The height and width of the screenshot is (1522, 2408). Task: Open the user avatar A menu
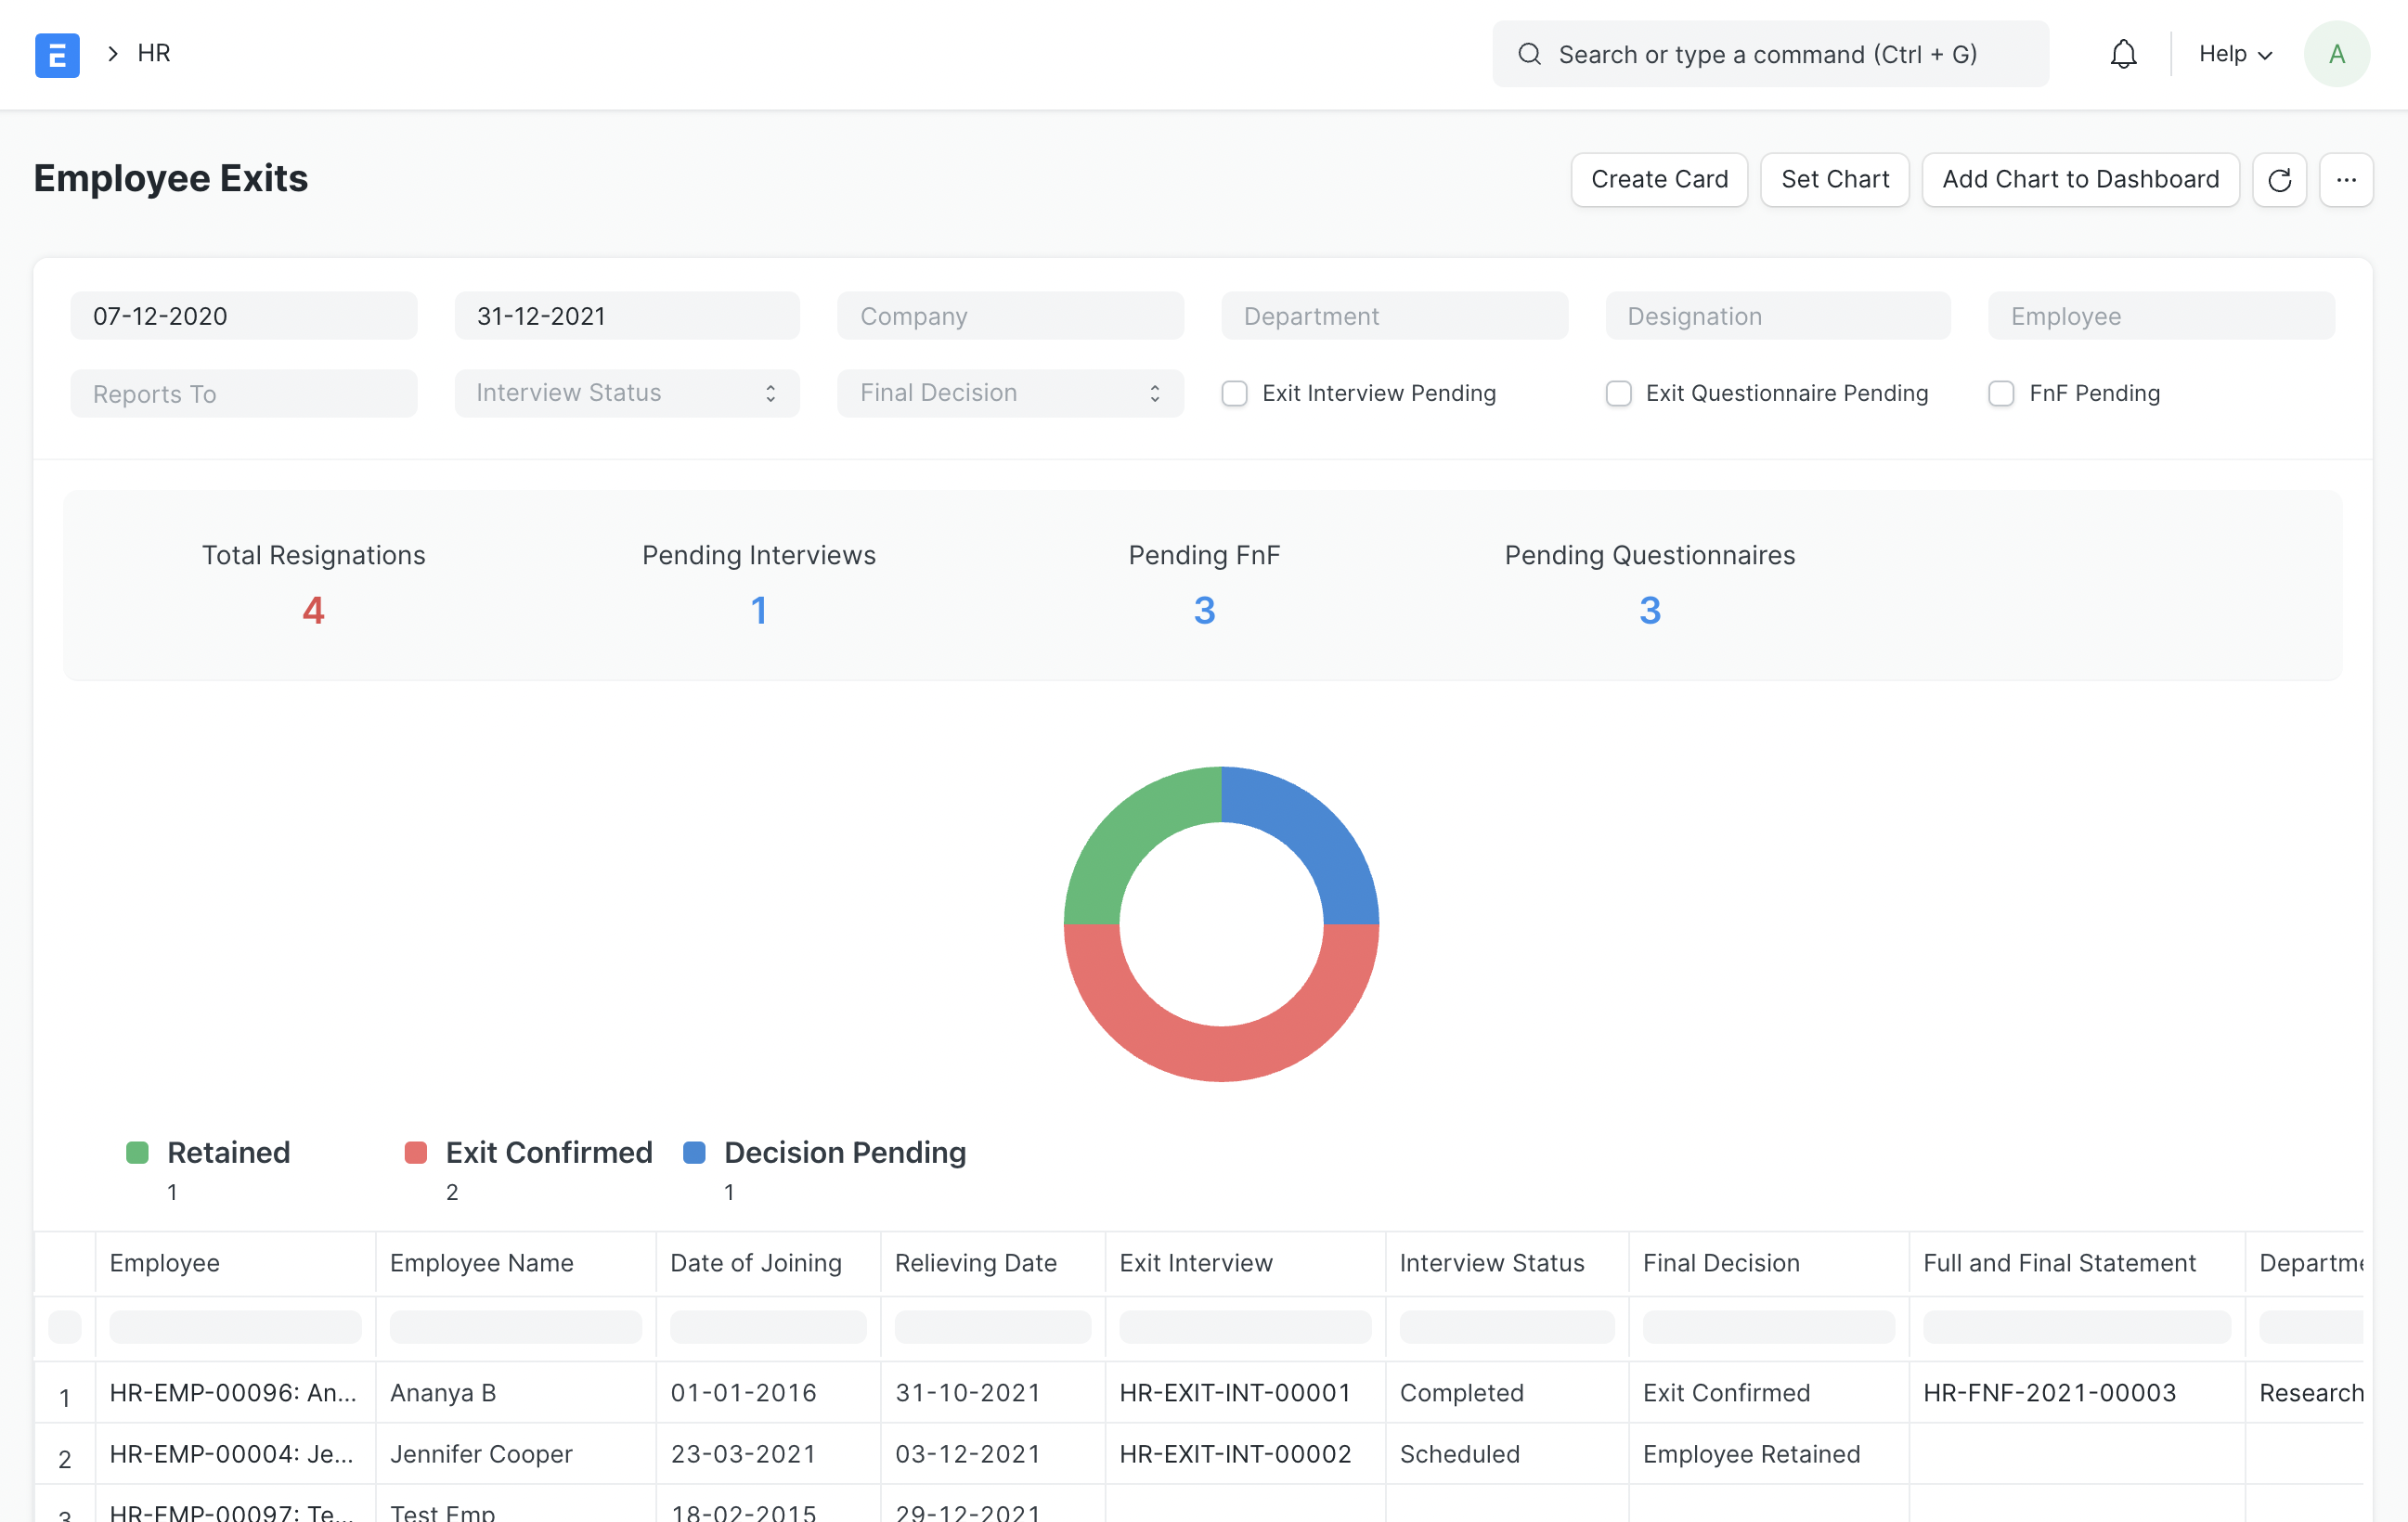2336,54
